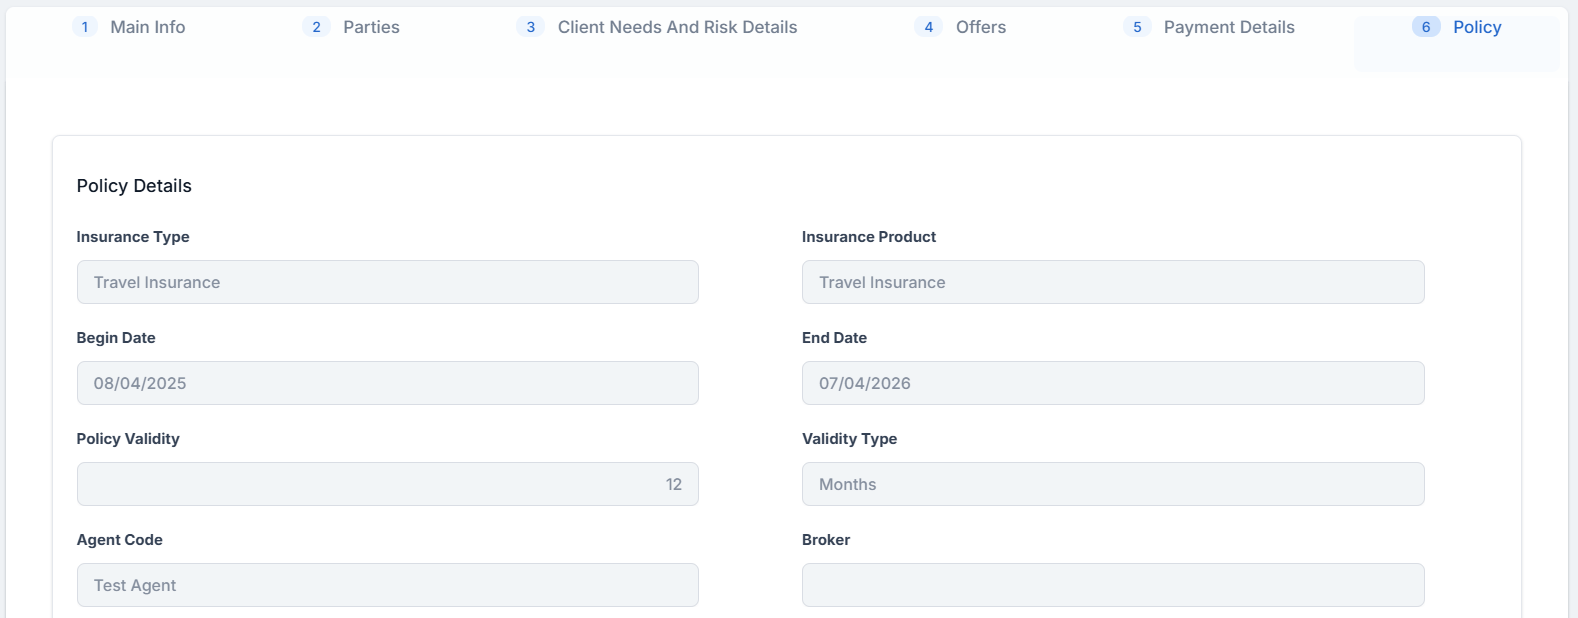Expand the Validity Type Months field
Screen dimensions: 1578x618
click(1112, 484)
